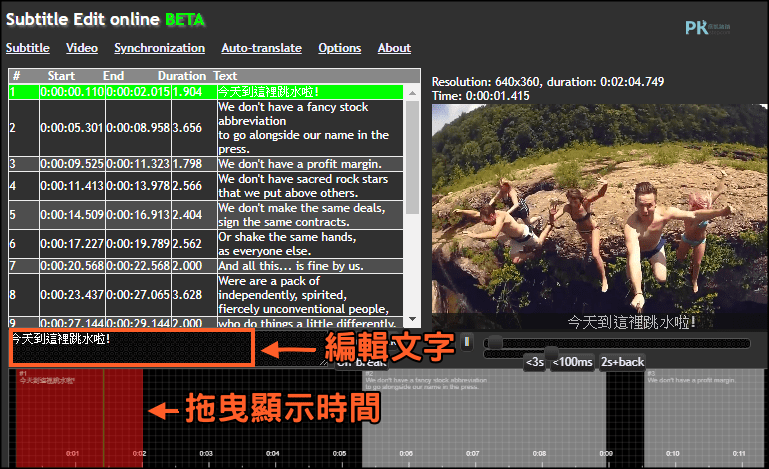The width and height of the screenshot is (769, 469).
Task: Click the Duration column header
Action: (182, 76)
